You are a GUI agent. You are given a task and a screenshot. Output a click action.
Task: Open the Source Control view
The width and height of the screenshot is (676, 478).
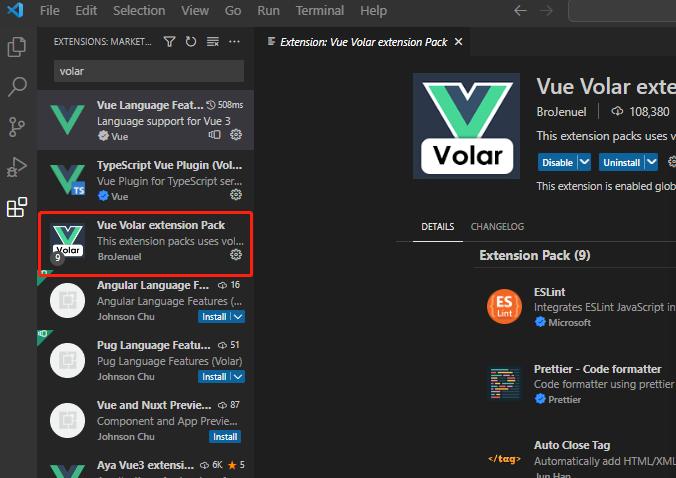click(17, 127)
